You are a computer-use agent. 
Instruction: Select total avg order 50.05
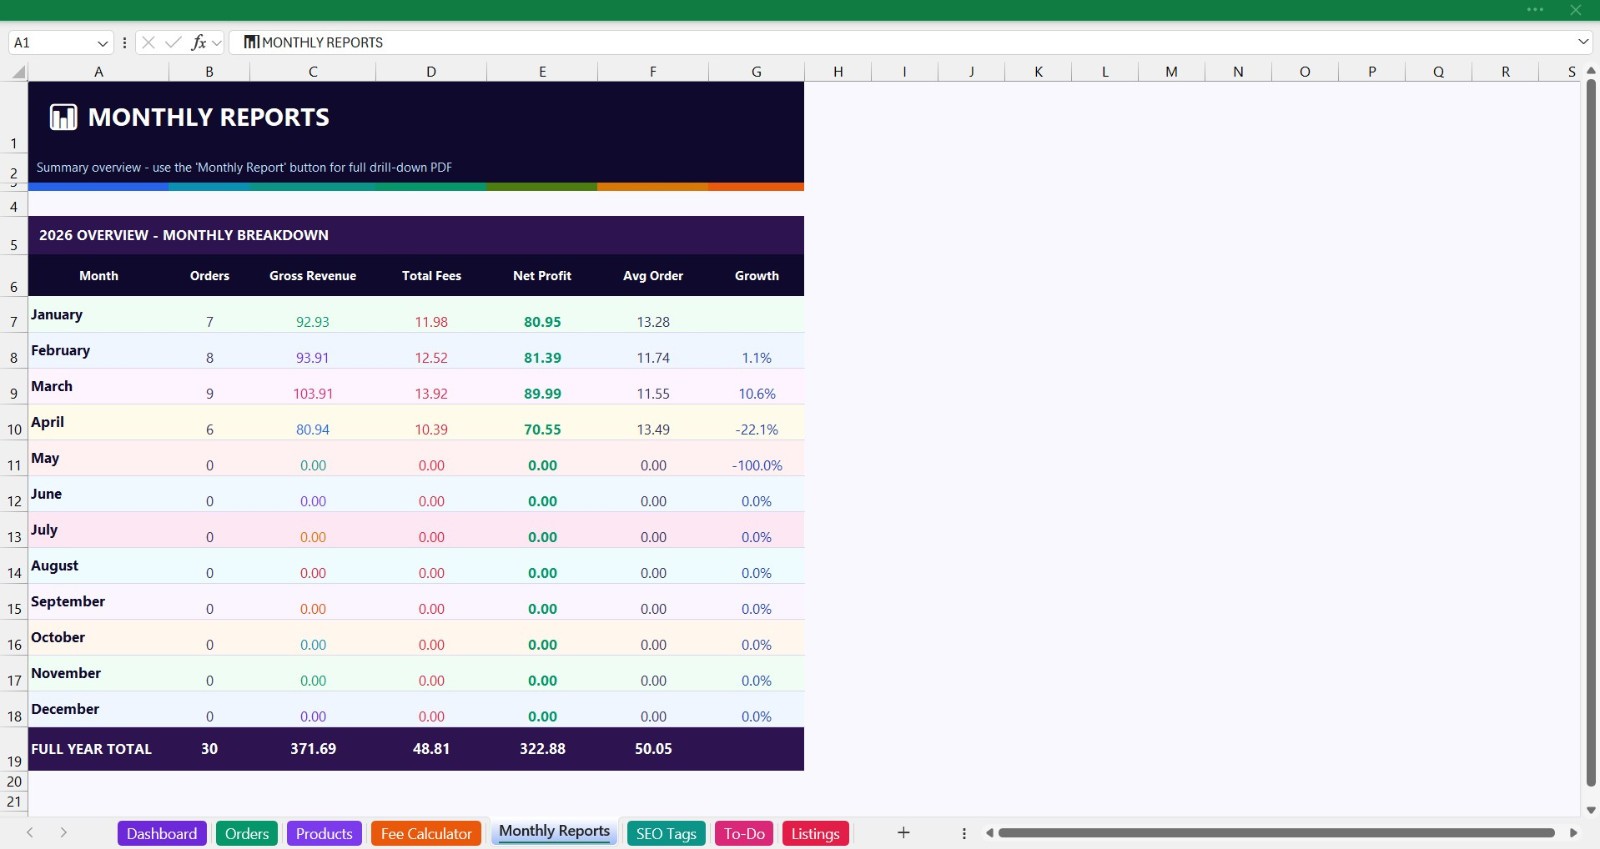tap(653, 749)
